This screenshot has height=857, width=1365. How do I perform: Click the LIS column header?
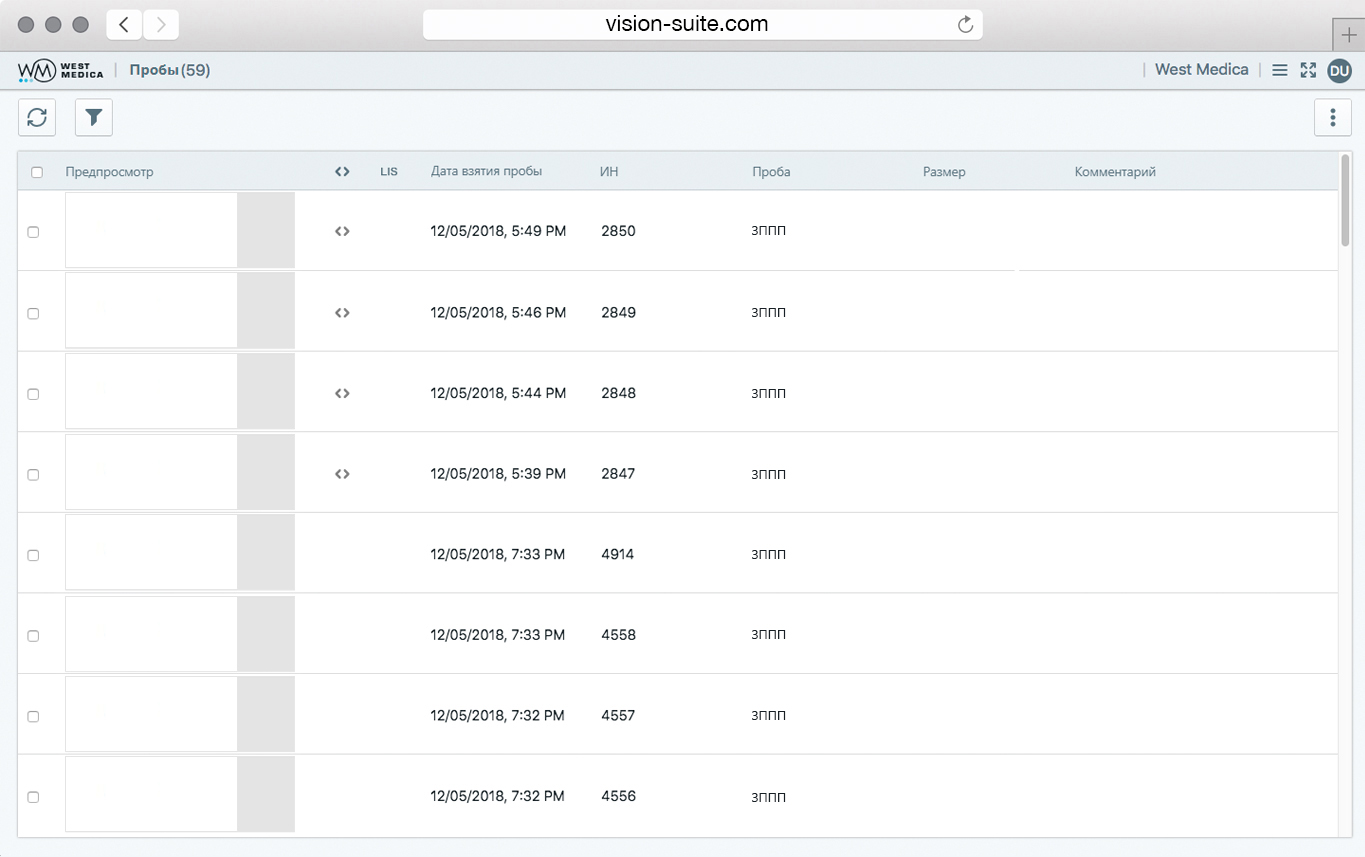[x=389, y=172]
